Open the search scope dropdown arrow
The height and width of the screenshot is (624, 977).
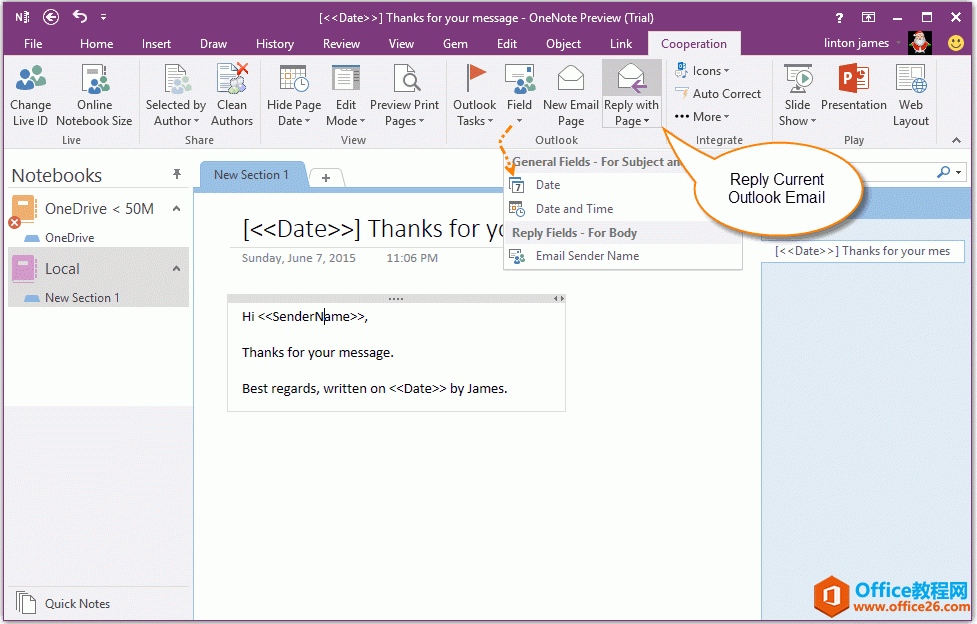click(x=958, y=172)
